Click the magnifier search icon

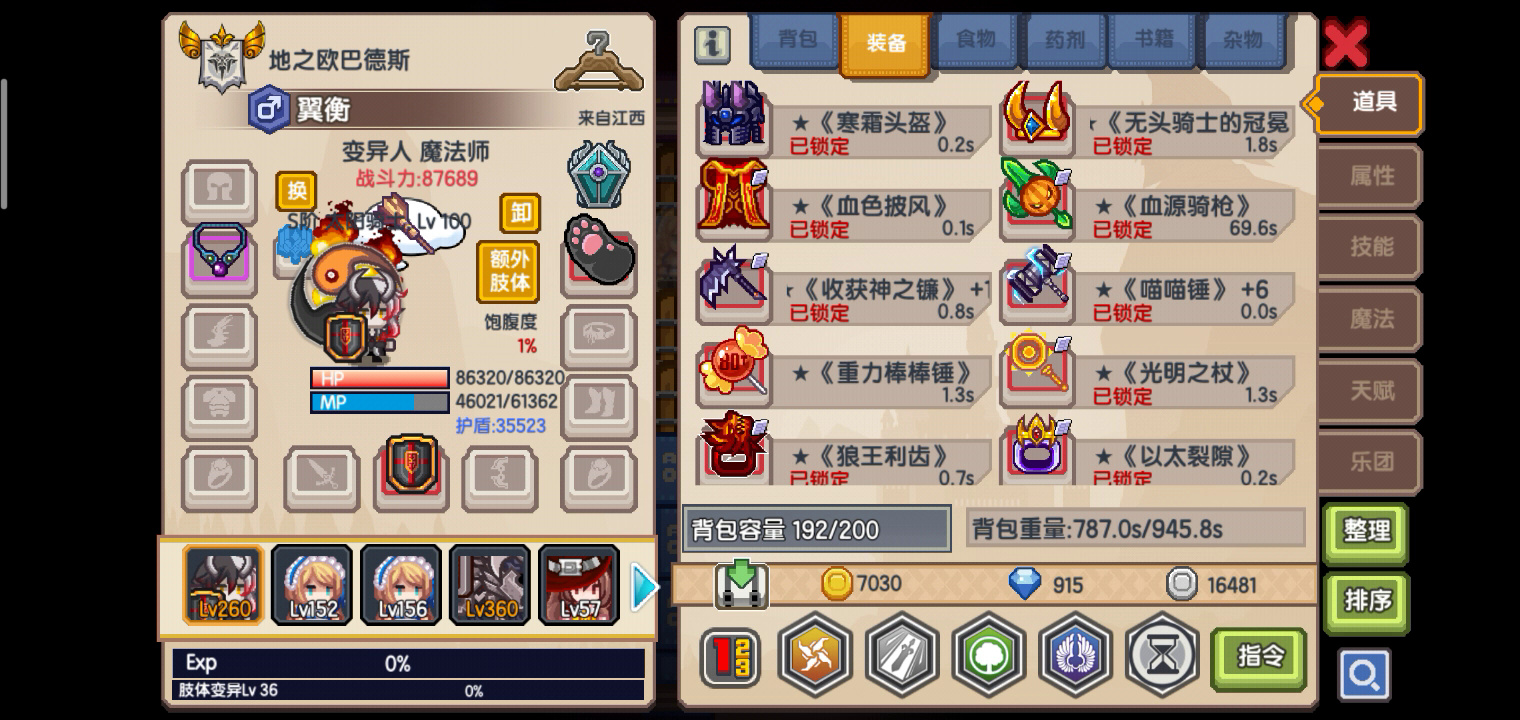pyautogui.click(x=1364, y=675)
